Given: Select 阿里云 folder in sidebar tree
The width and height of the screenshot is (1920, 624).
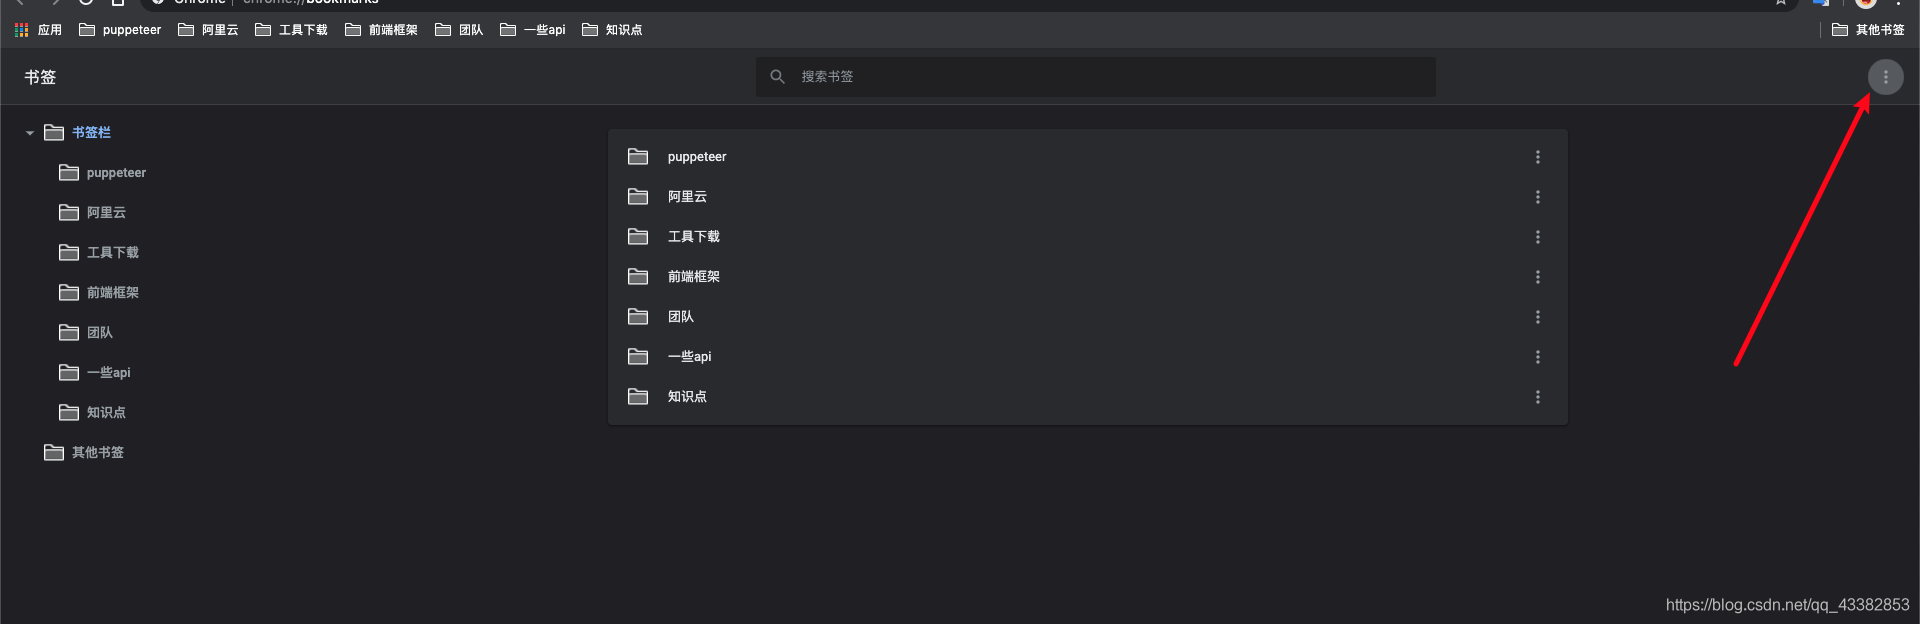Looking at the screenshot, I should tap(93, 213).
